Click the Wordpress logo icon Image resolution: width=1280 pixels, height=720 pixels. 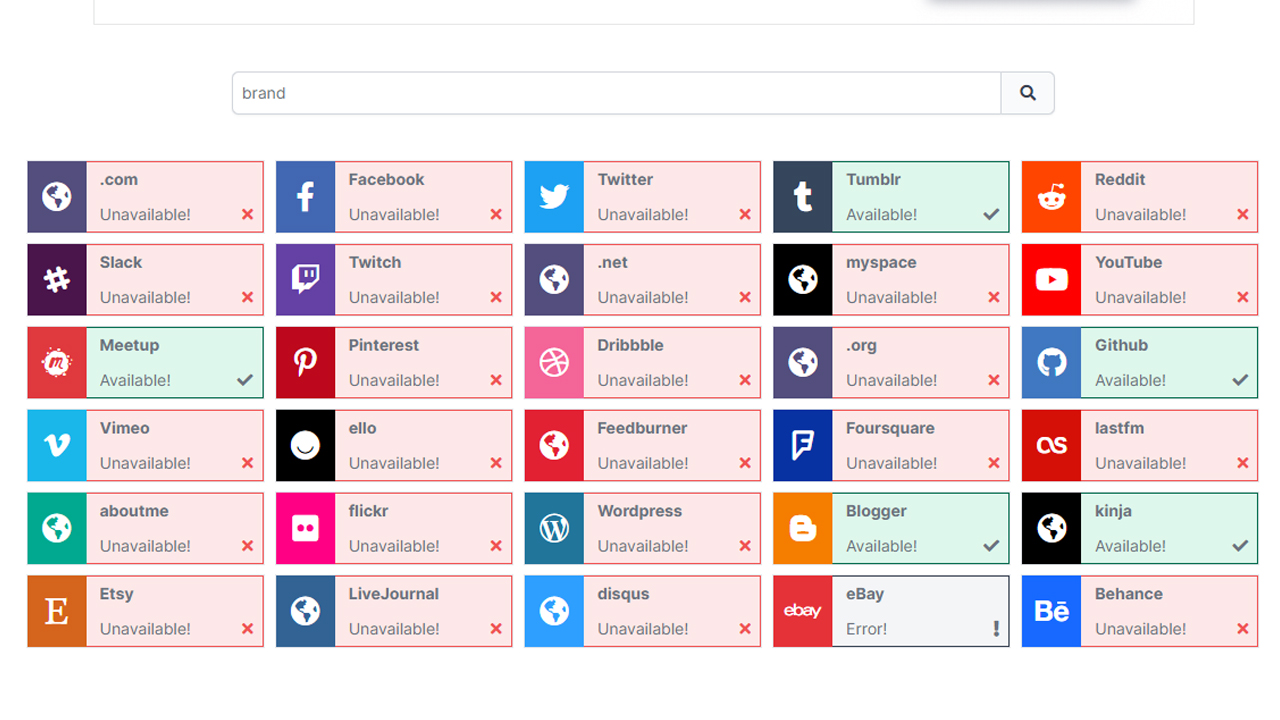554,529
